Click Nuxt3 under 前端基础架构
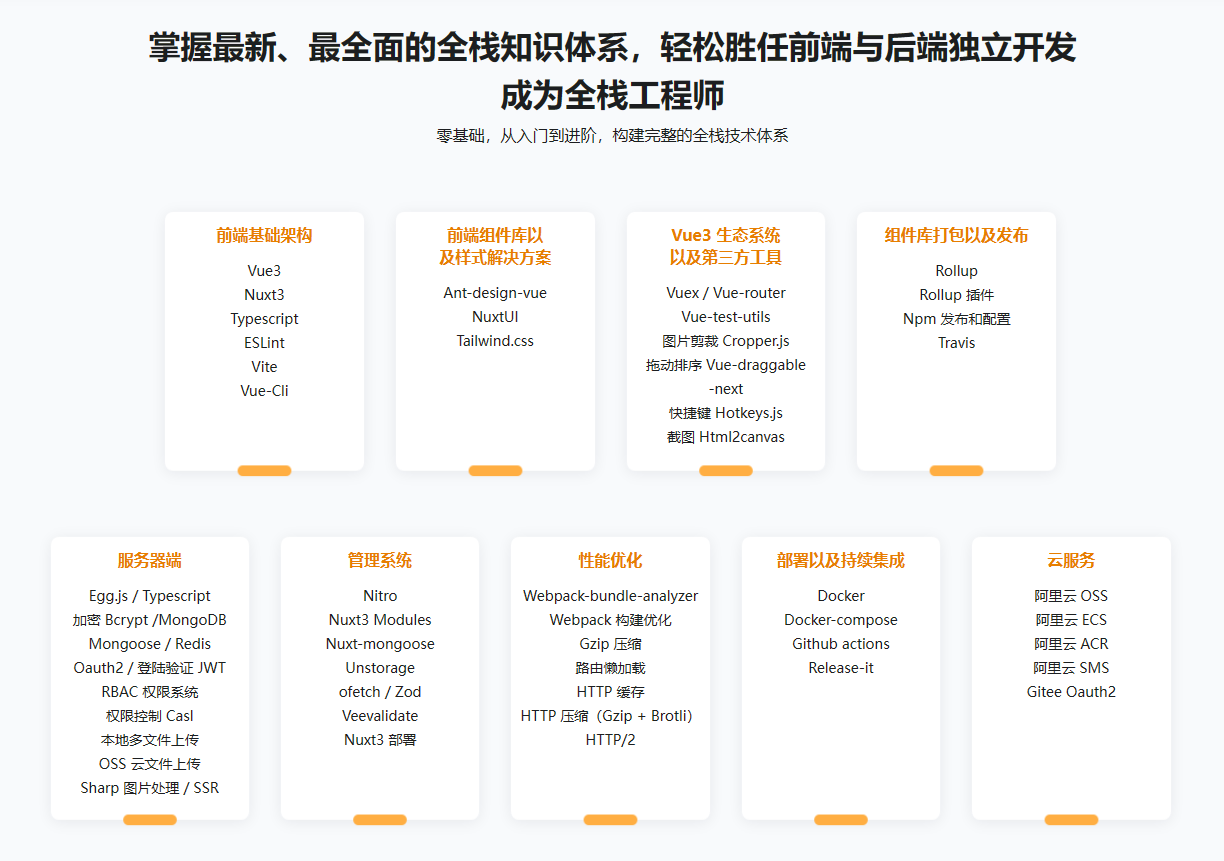1224x861 pixels. (x=264, y=295)
